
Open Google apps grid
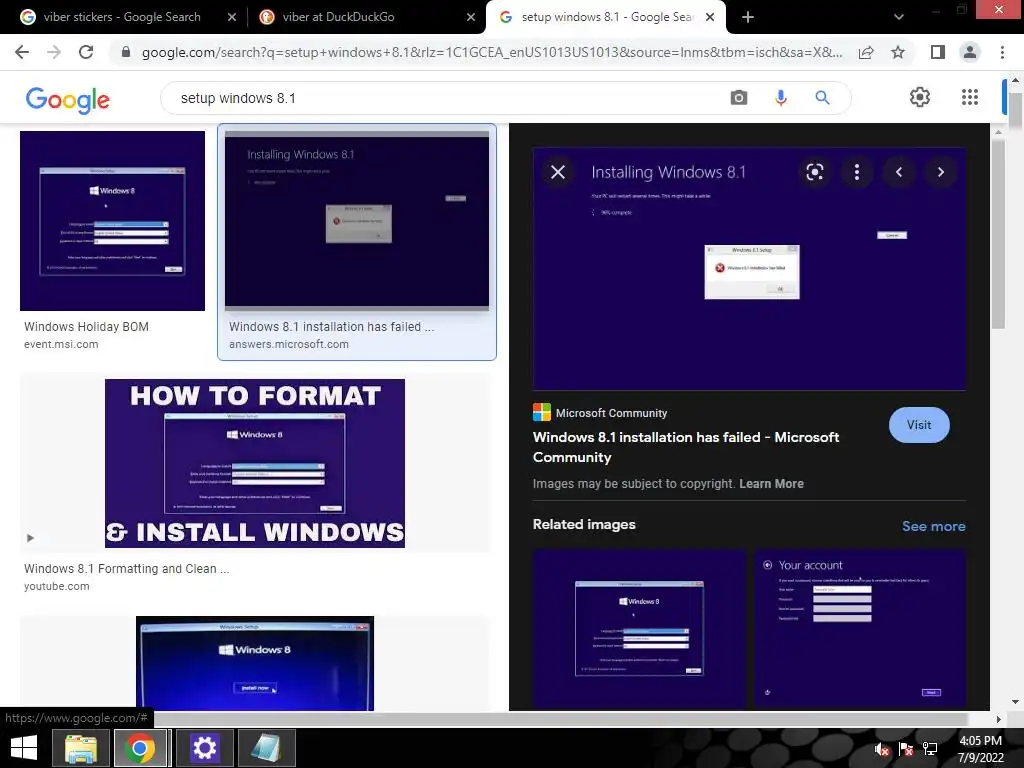[970, 97]
